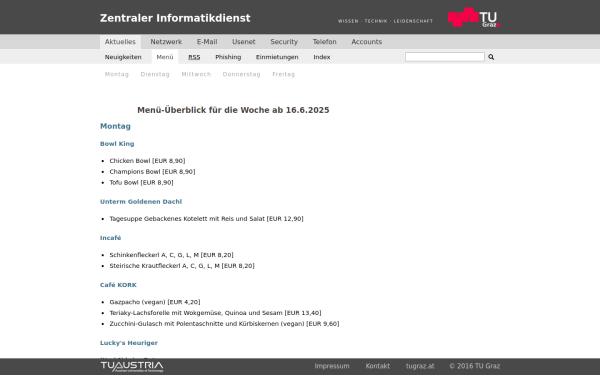Open the Einmietungen submenu item
Viewport: 600px width, 375px height.
pos(277,57)
